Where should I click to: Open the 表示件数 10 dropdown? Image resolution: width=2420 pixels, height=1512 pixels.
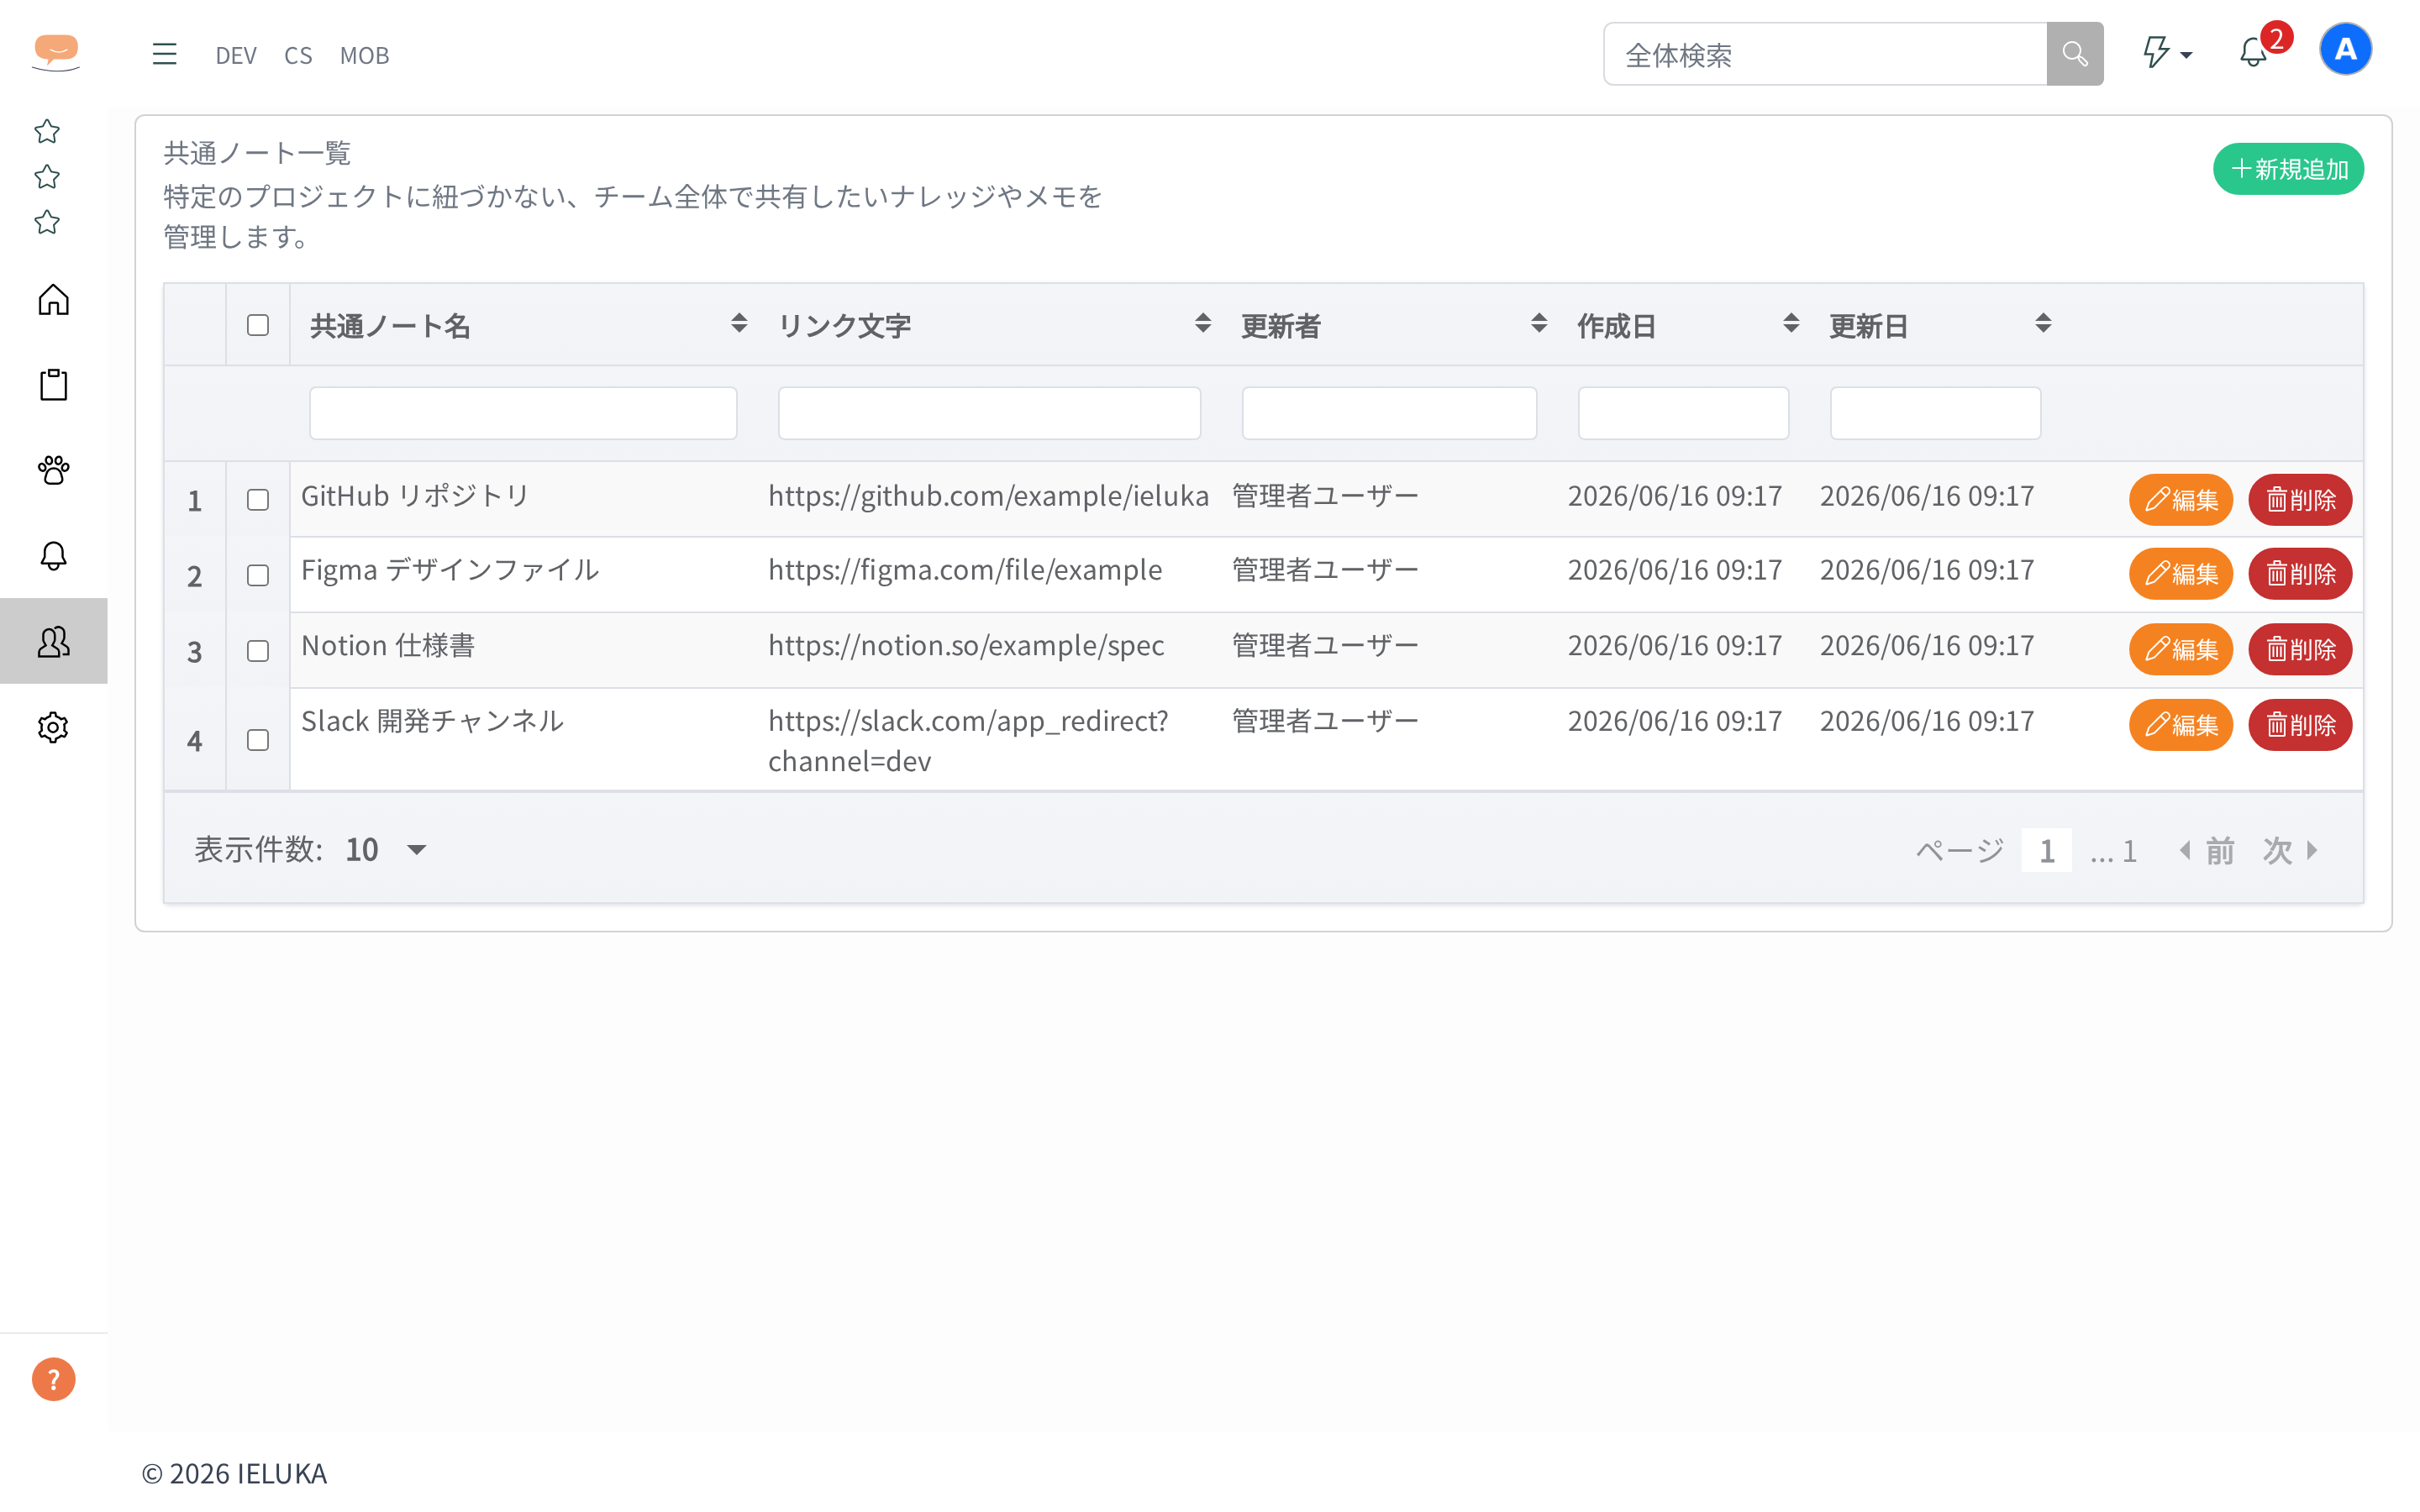(x=387, y=850)
